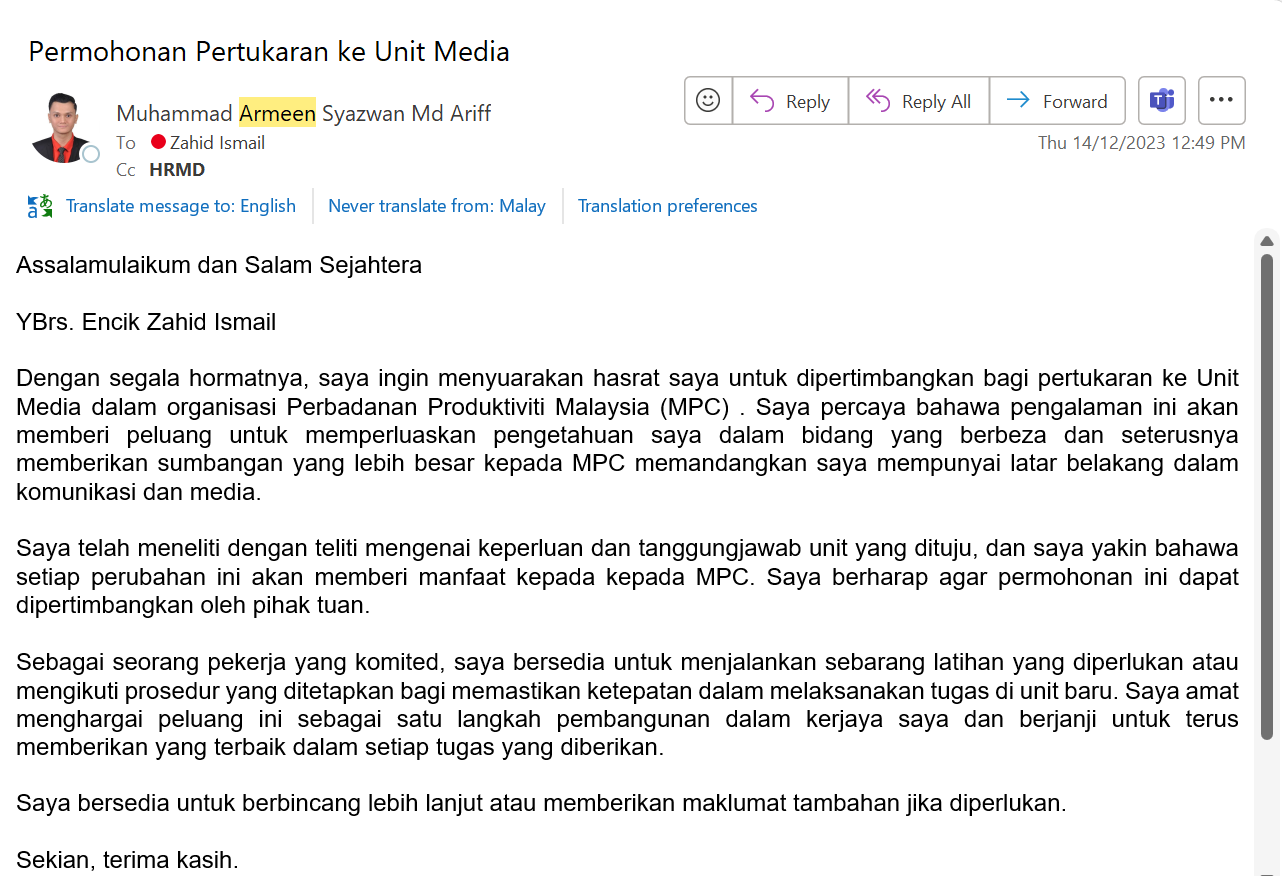
Task: Forward this email message
Action: [x=1057, y=101]
